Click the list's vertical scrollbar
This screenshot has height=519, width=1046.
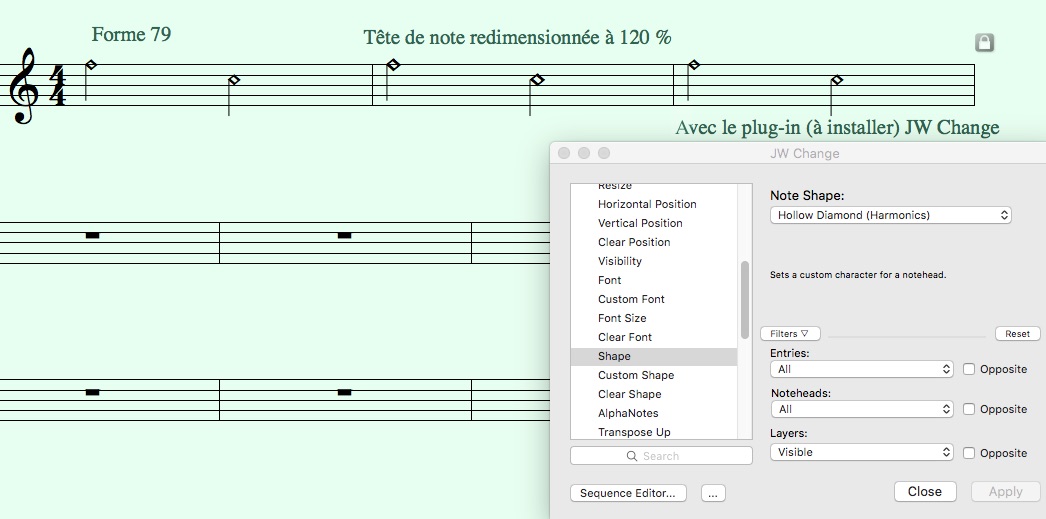[744, 300]
